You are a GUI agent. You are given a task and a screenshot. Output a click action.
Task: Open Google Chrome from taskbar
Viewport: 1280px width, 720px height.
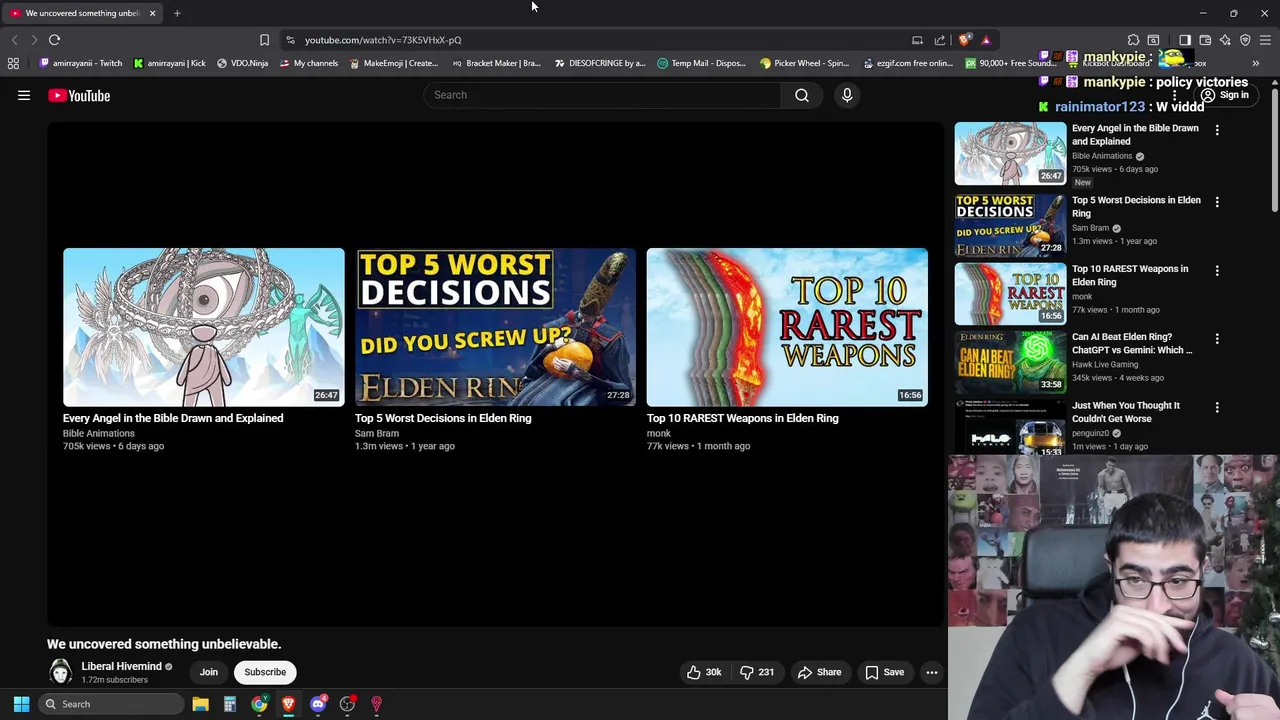pyautogui.click(x=259, y=704)
